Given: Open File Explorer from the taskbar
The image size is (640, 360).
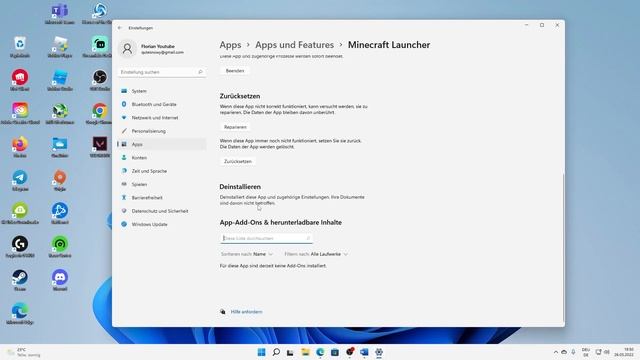Looking at the screenshot, I should pos(305,352).
